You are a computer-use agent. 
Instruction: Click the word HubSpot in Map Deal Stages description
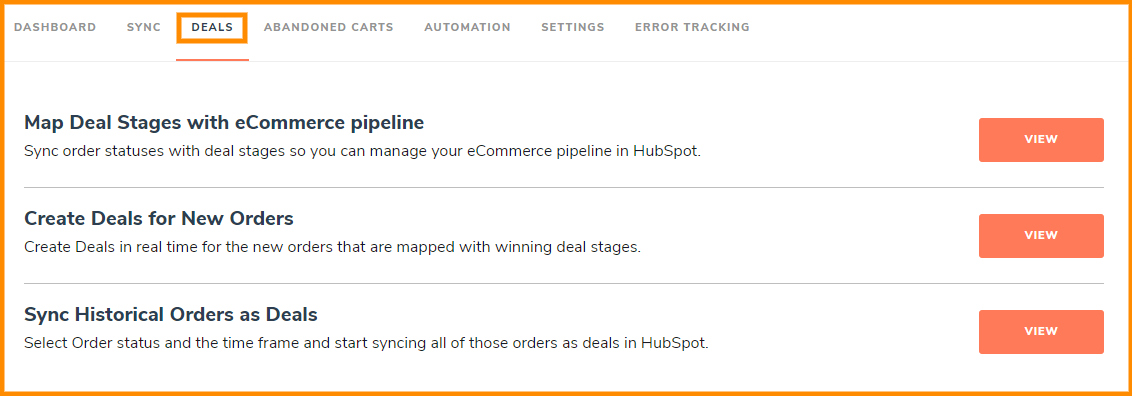(666, 153)
